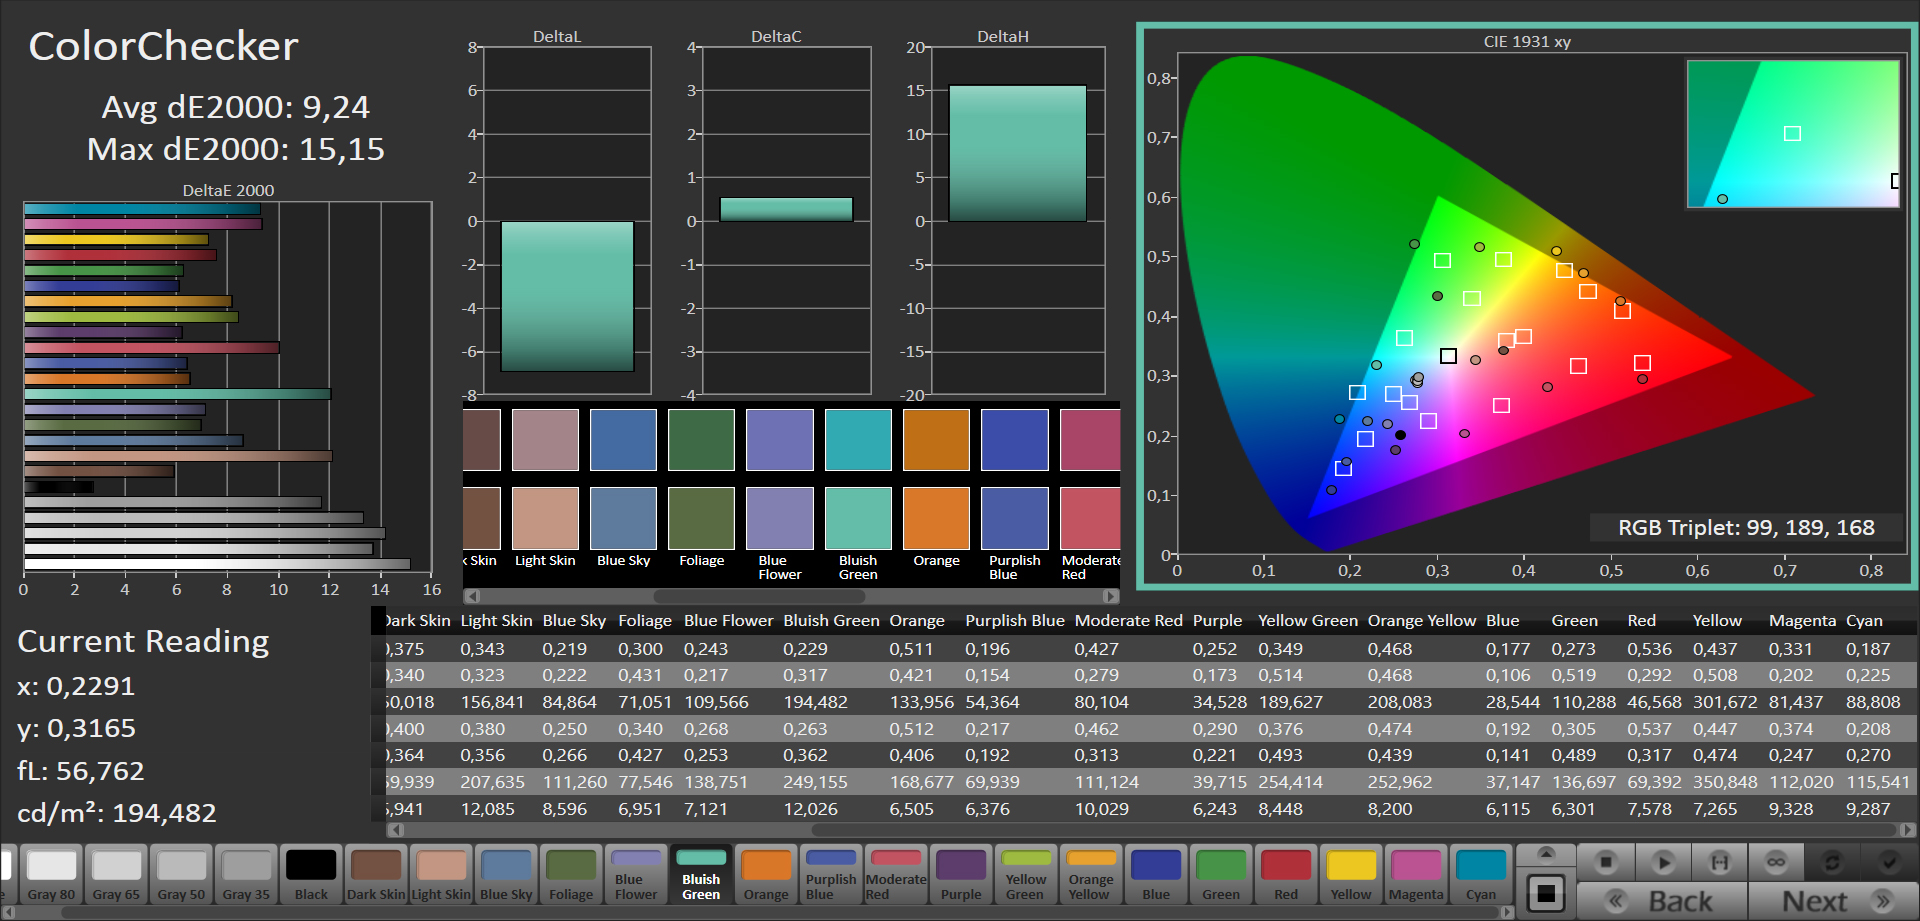Image resolution: width=1920 pixels, height=921 pixels.
Task: Click the play measurement icon
Action: (1663, 862)
